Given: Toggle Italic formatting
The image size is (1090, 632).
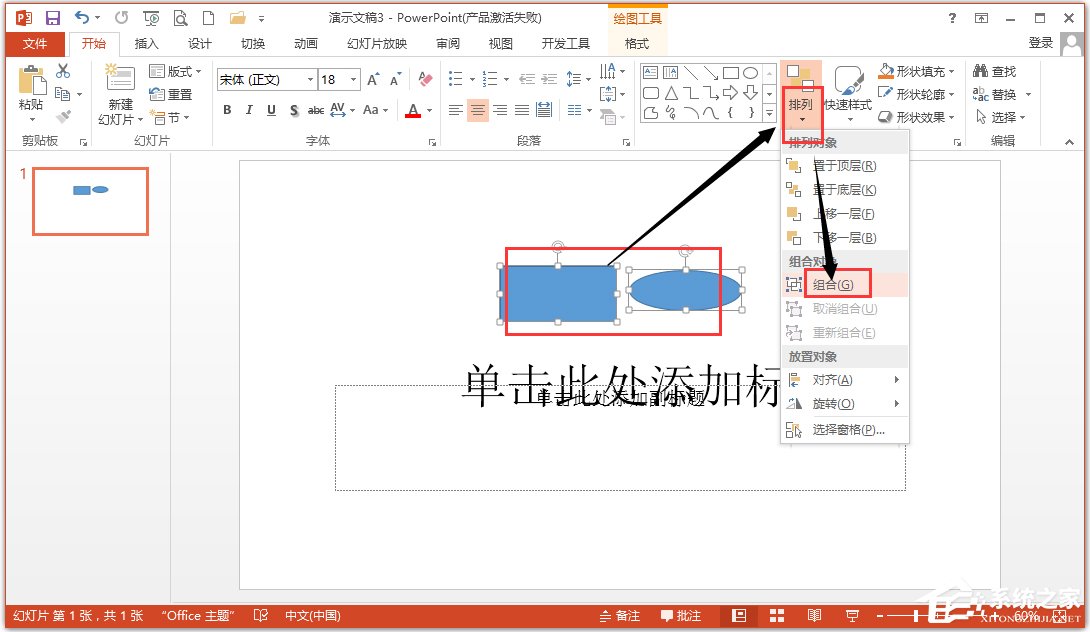Looking at the screenshot, I should click(x=249, y=110).
